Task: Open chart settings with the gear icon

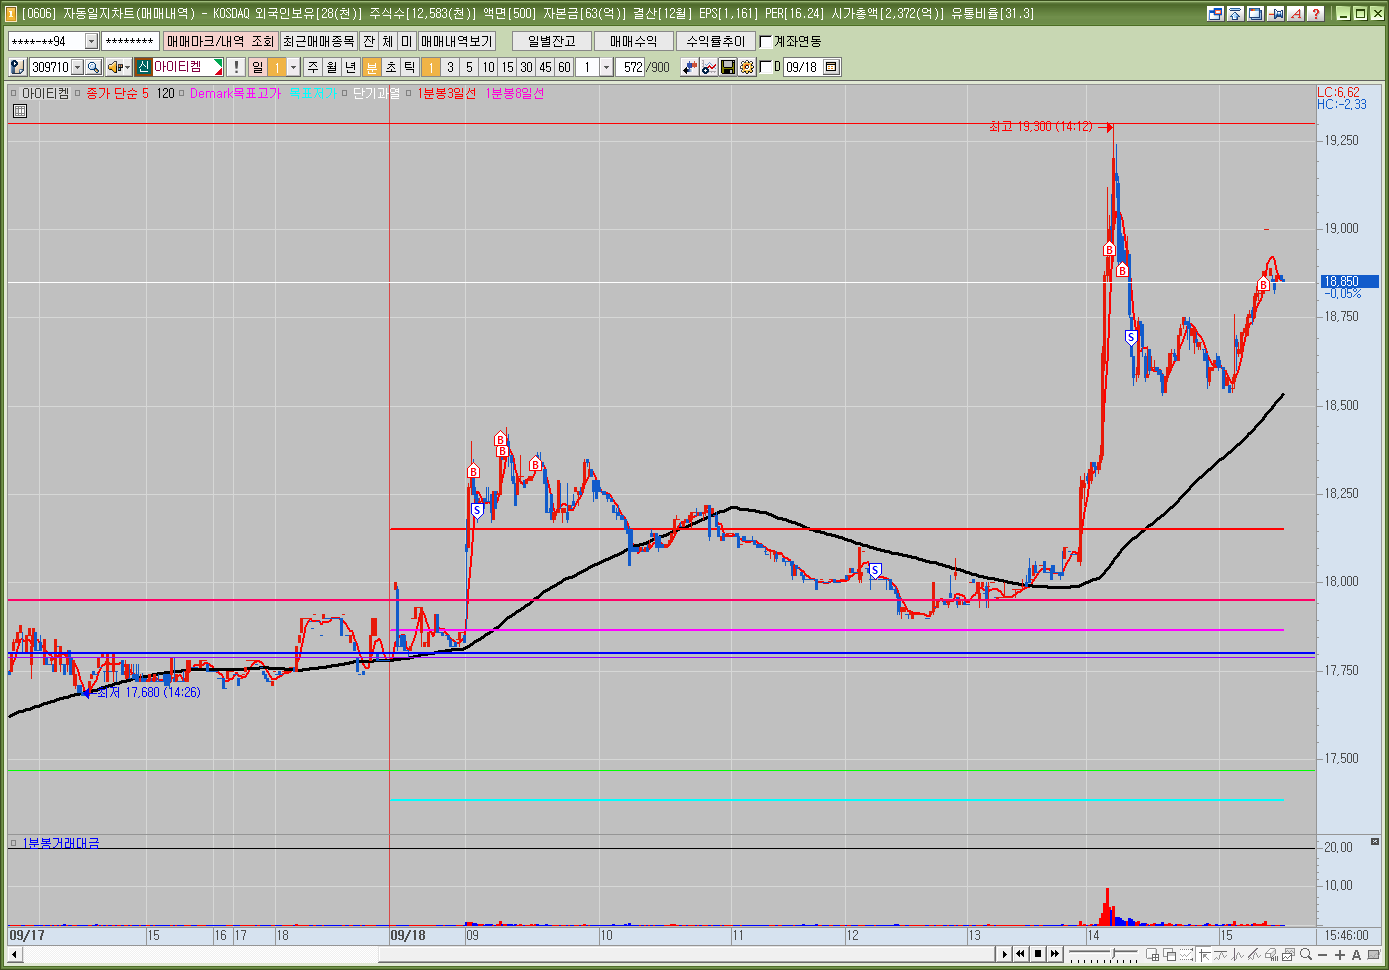Action: pyautogui.click(x=747, y=67)
